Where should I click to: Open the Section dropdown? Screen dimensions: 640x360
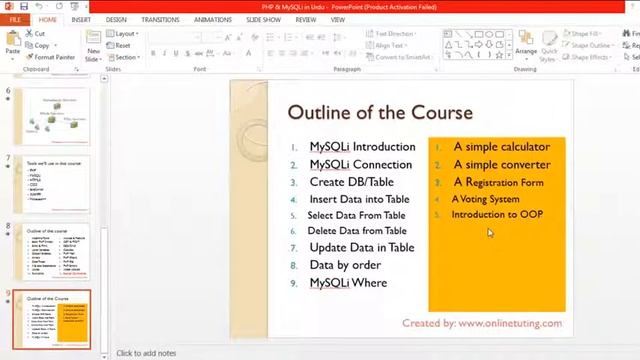click(124, 57)
